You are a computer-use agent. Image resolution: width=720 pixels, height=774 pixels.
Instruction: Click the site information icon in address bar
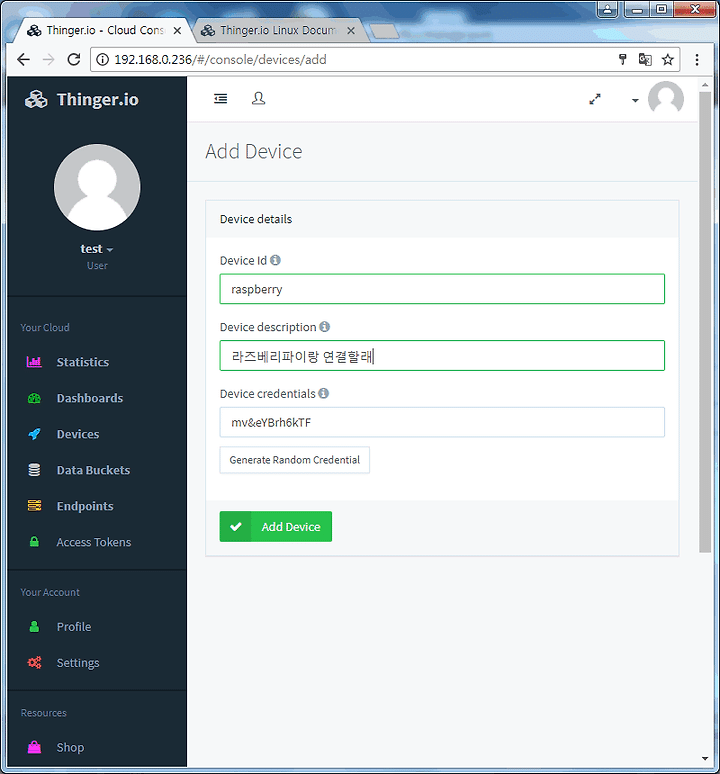click(102, 60)
